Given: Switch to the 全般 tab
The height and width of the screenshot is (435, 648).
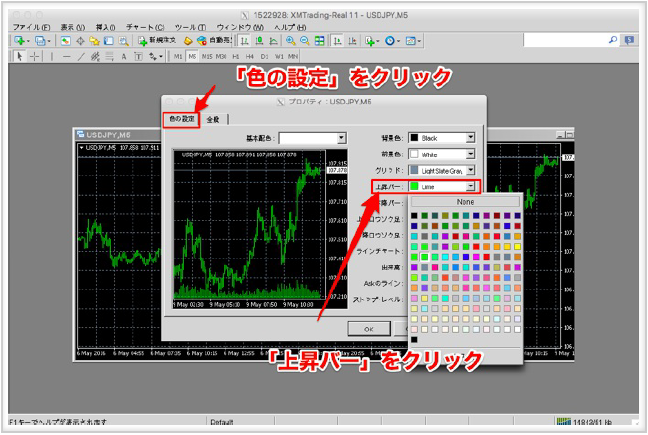Looking at the screenshot, I should pyautogui.click(x=212, y=120).
